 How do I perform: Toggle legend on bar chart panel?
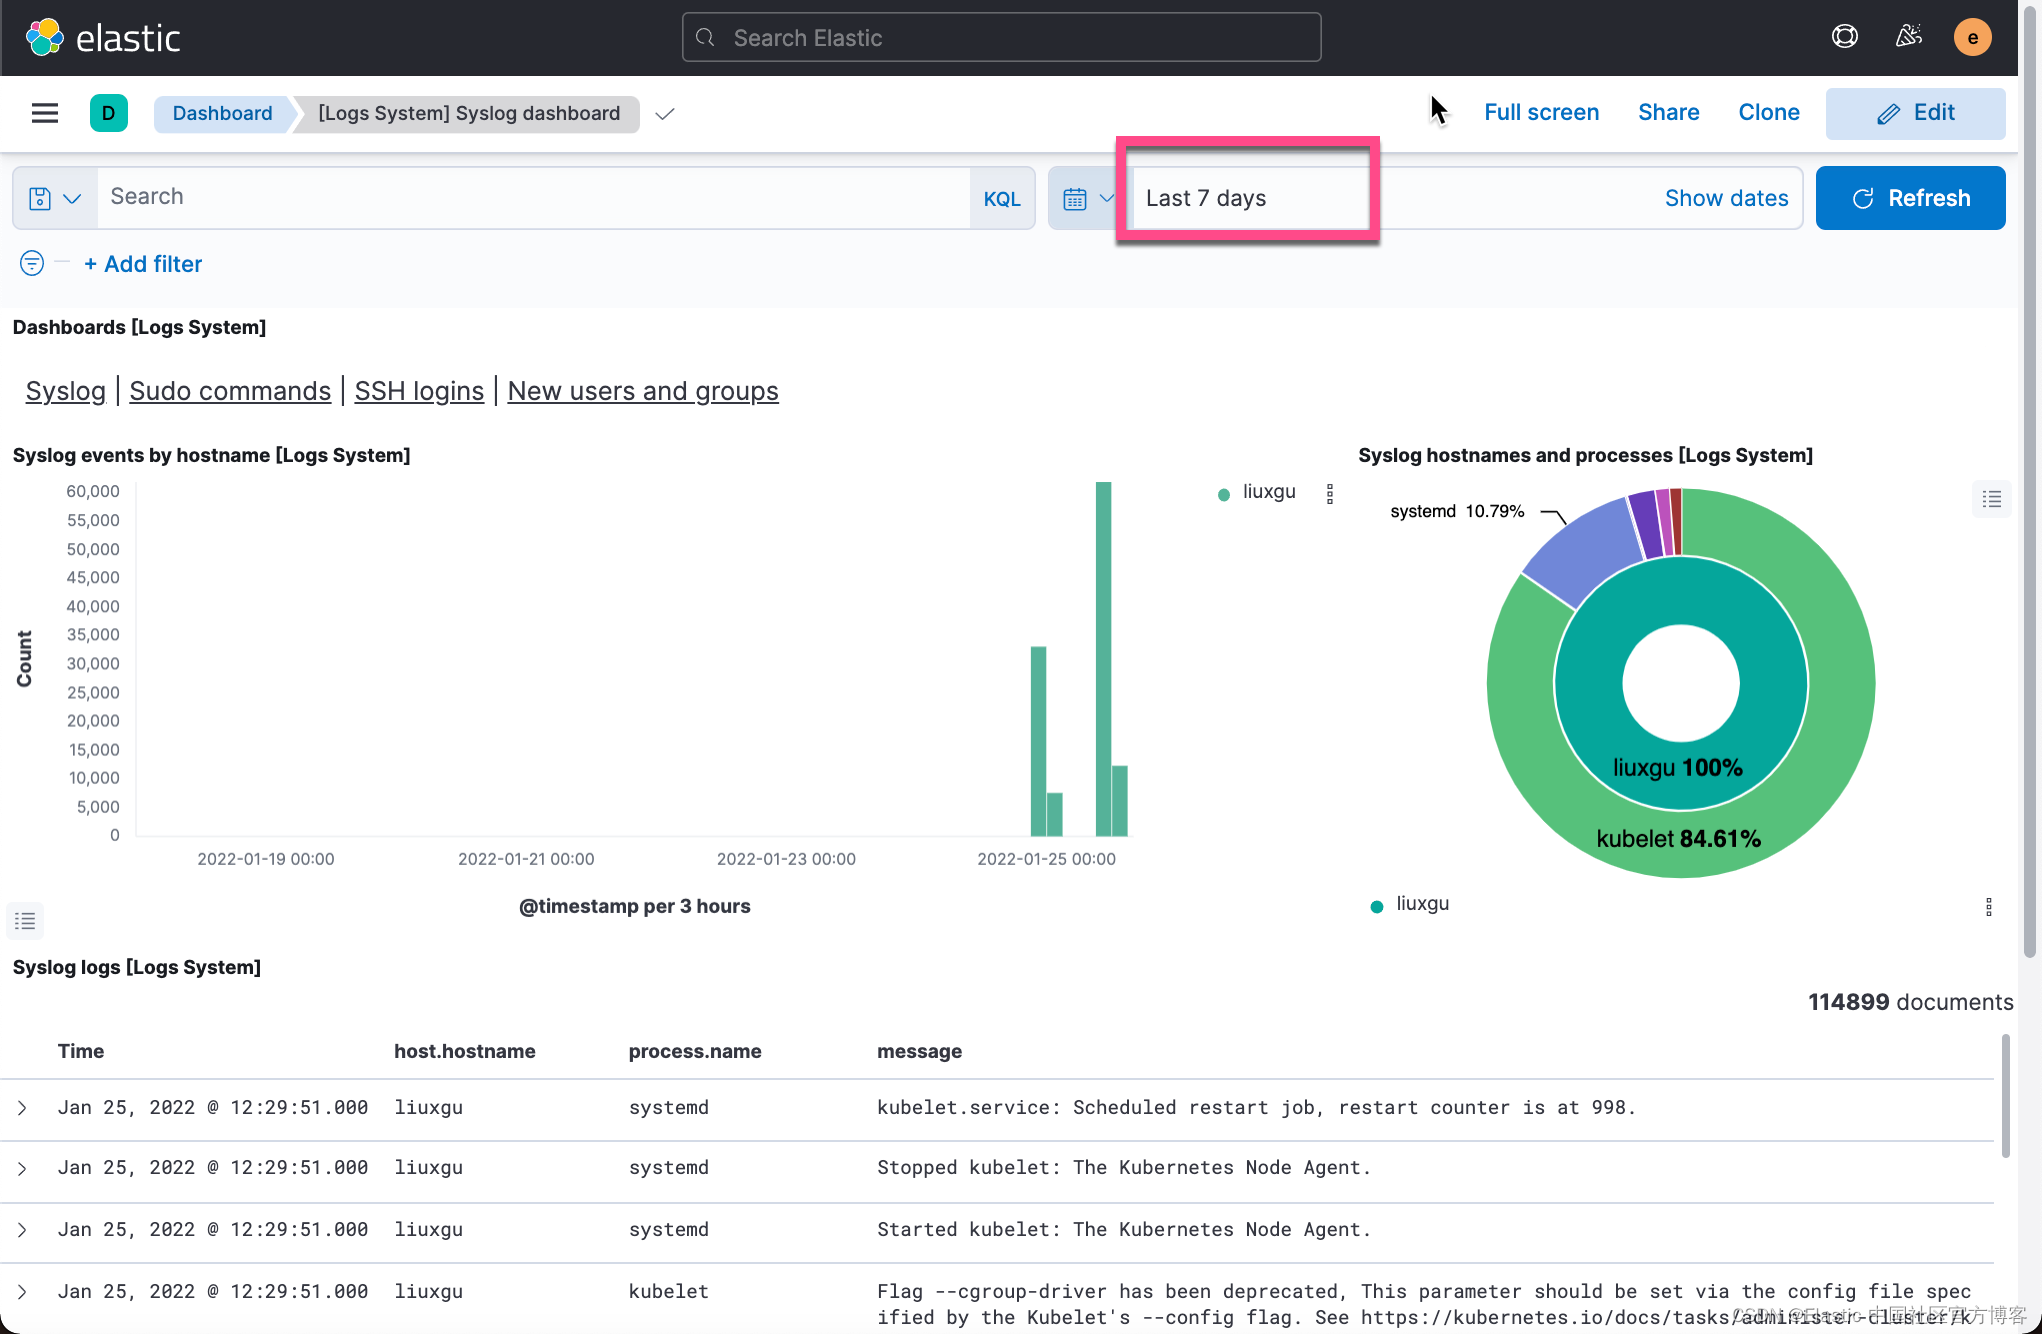25,921
